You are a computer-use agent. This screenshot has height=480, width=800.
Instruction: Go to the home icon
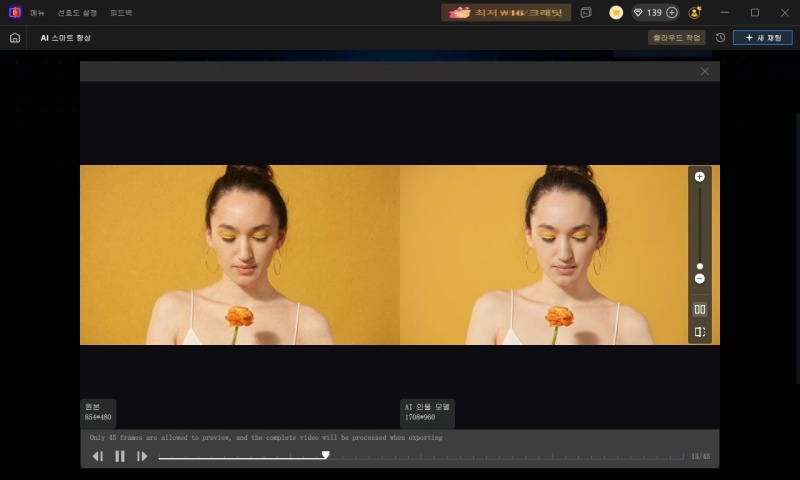pyautogui.click(x=15, y=38)
